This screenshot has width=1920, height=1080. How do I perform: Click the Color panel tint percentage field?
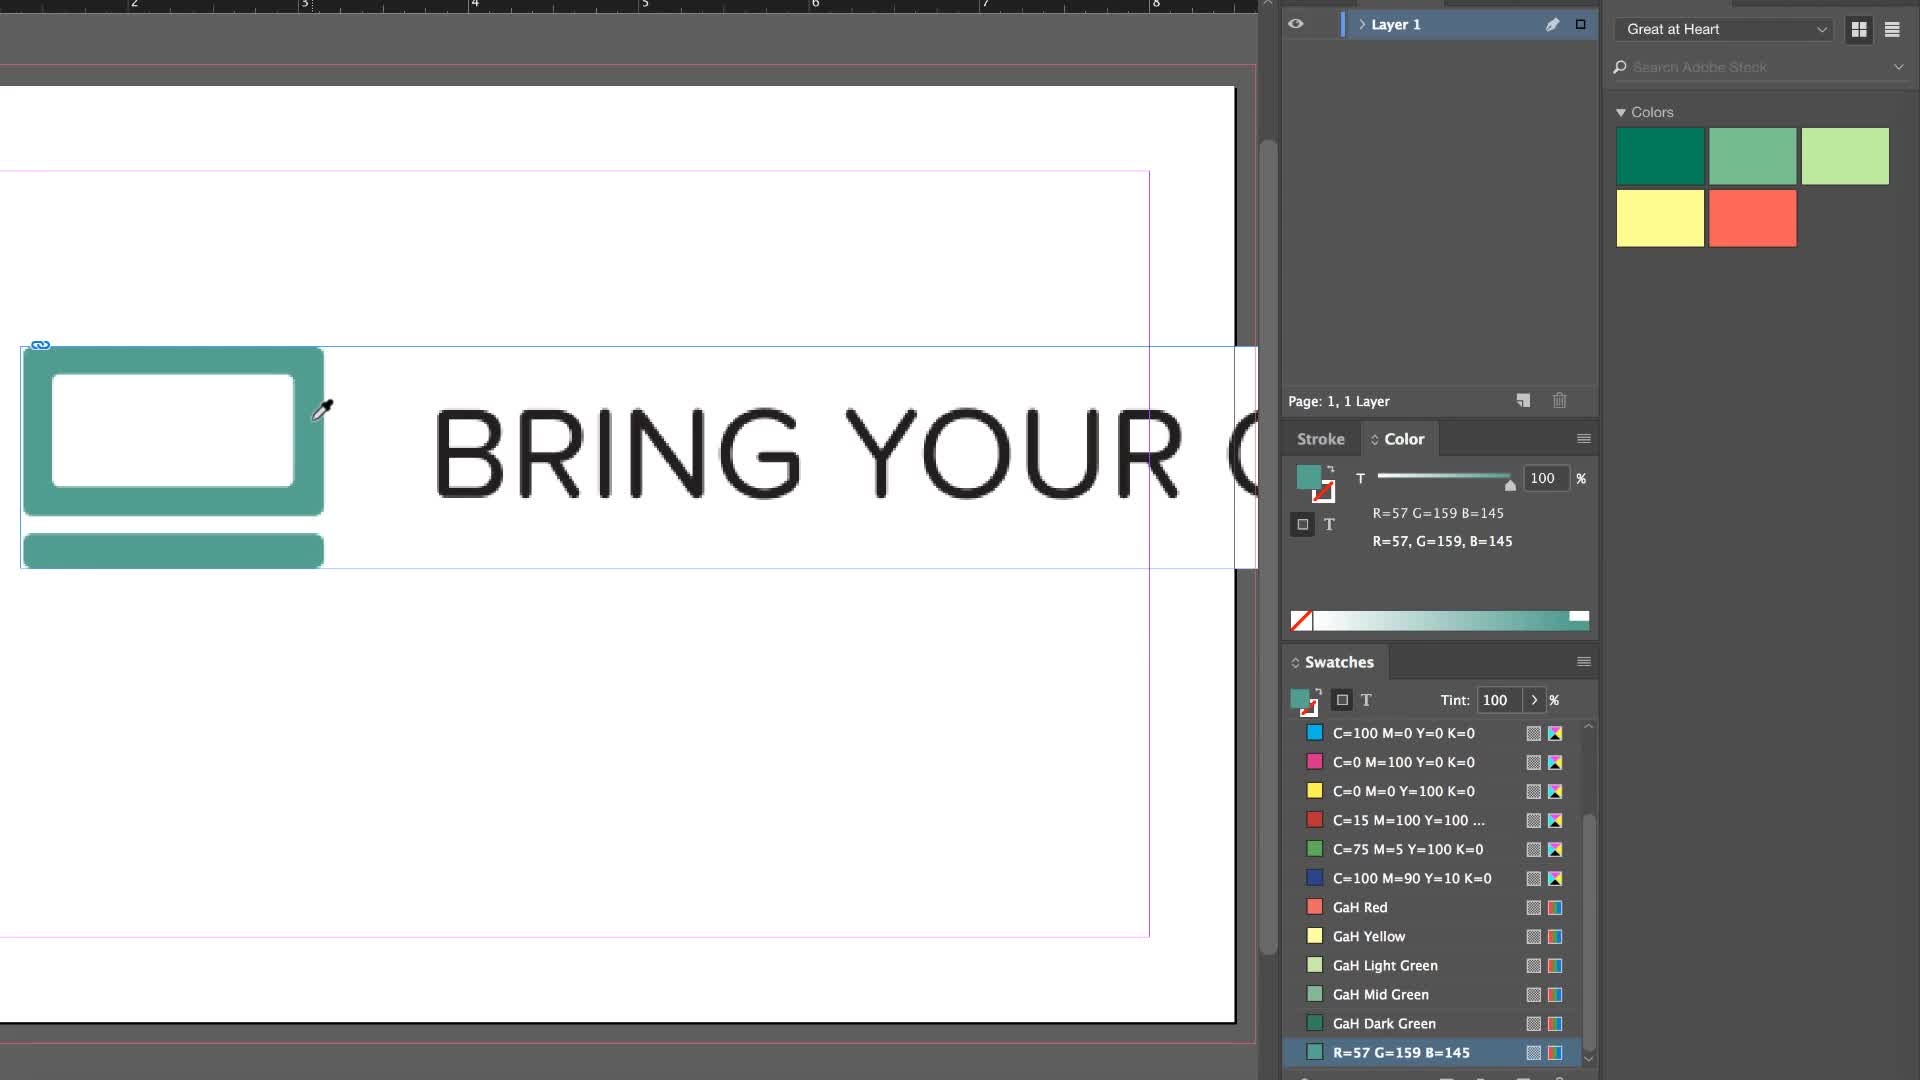(1545, 478)
